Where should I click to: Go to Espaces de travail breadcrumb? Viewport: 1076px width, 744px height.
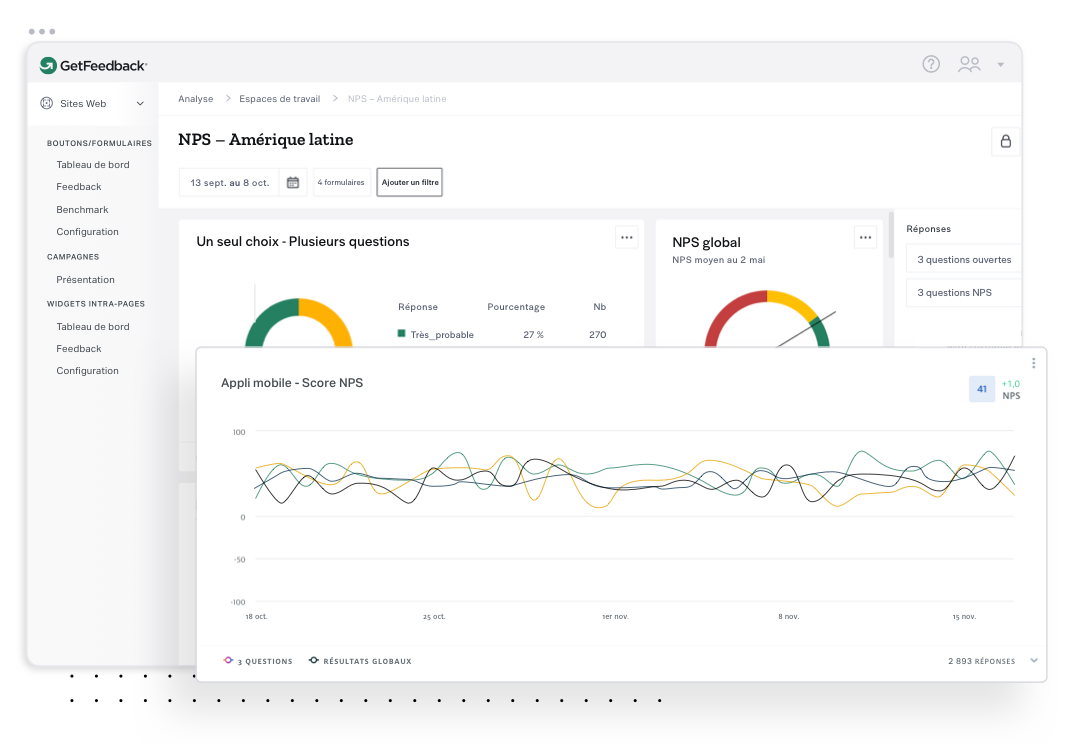point(280,99)
